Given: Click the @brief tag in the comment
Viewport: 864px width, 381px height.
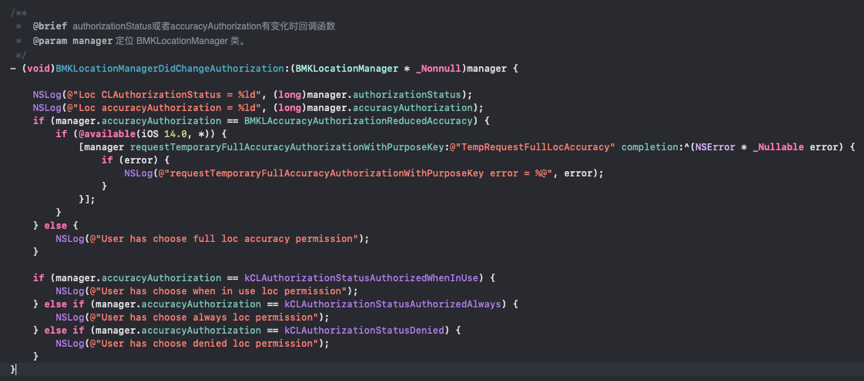Looking at the screenshot, I should tap(50, 27).
